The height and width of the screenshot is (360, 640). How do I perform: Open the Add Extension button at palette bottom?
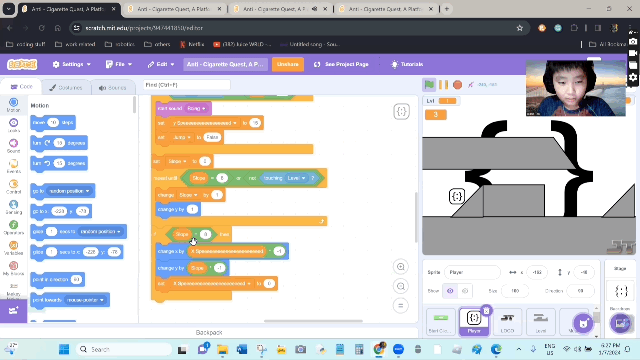pos(13,311)
